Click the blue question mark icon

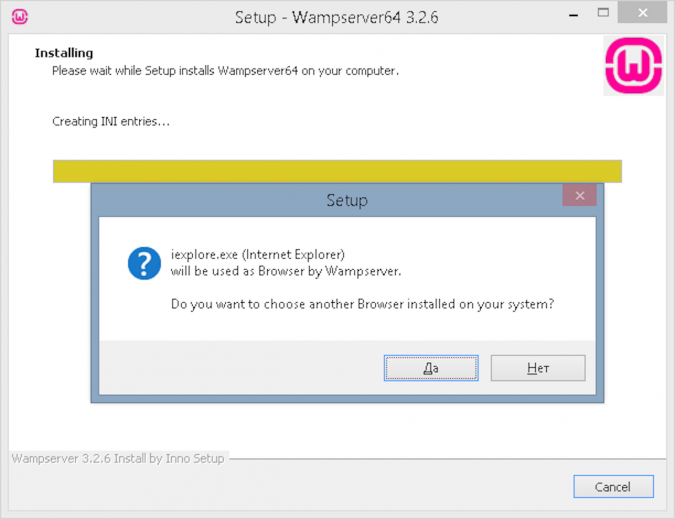point(144,263)
